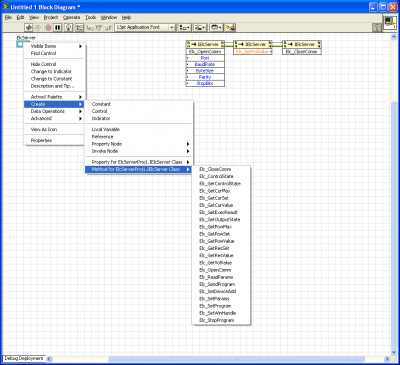The image size is (400, 365).
Task: Click the Pause toolbar button
Action: pos(58,27)
